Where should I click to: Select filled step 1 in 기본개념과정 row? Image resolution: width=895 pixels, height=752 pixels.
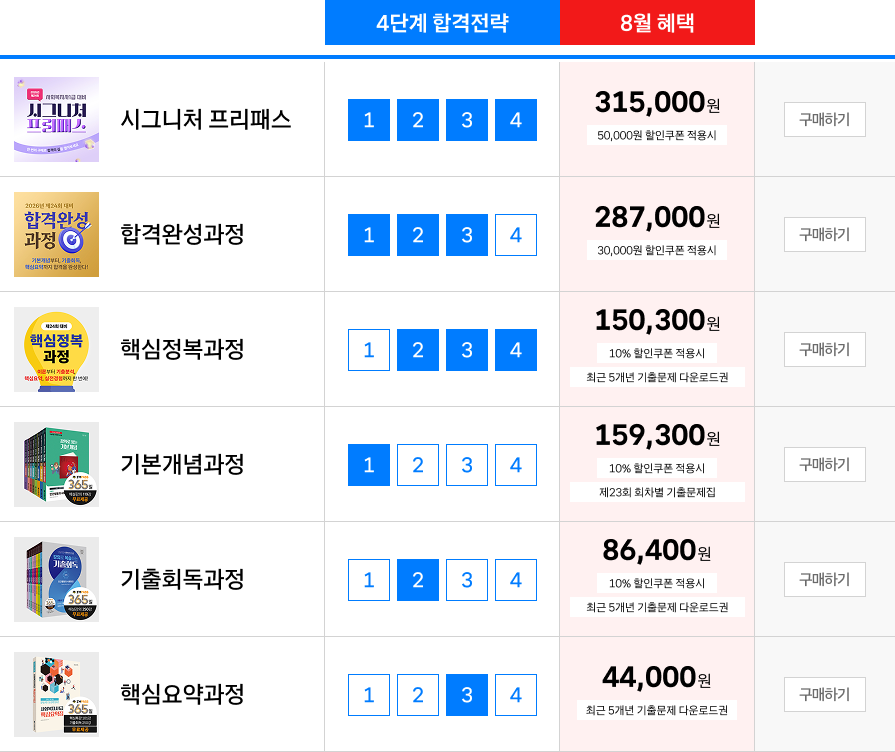[369, 465]
